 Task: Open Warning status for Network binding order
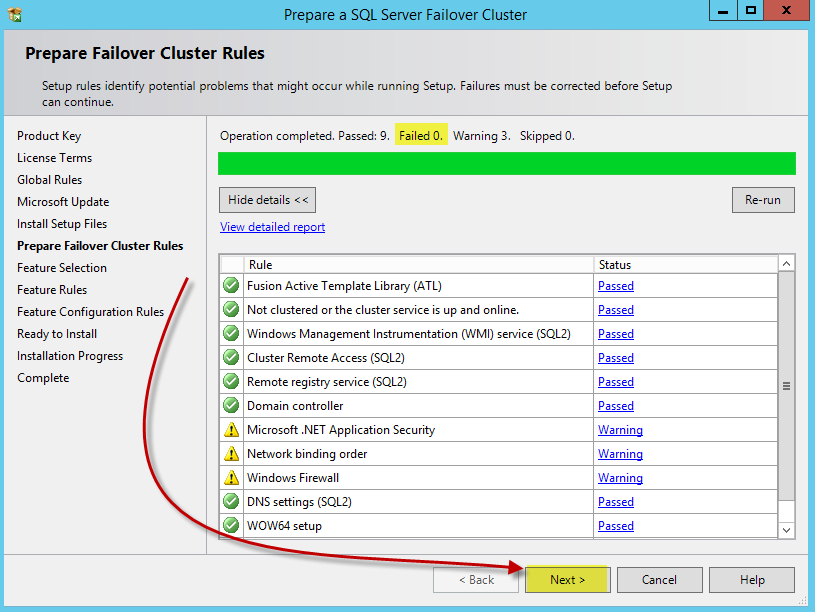pyautogui.click(x=620, y=454)
